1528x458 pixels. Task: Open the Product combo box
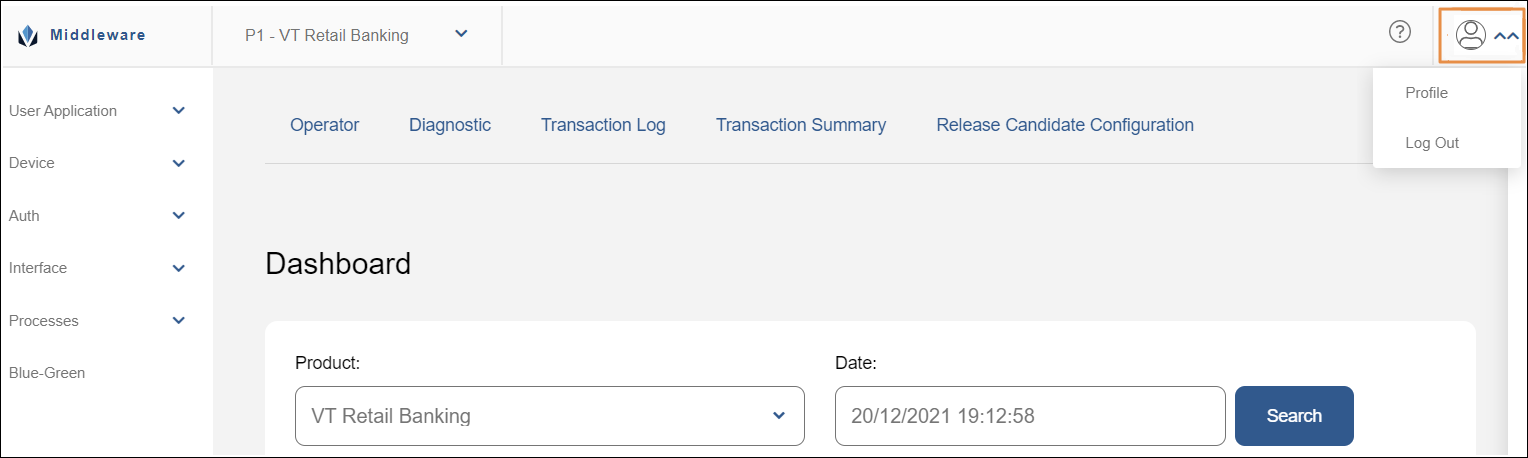pos(549,416)
